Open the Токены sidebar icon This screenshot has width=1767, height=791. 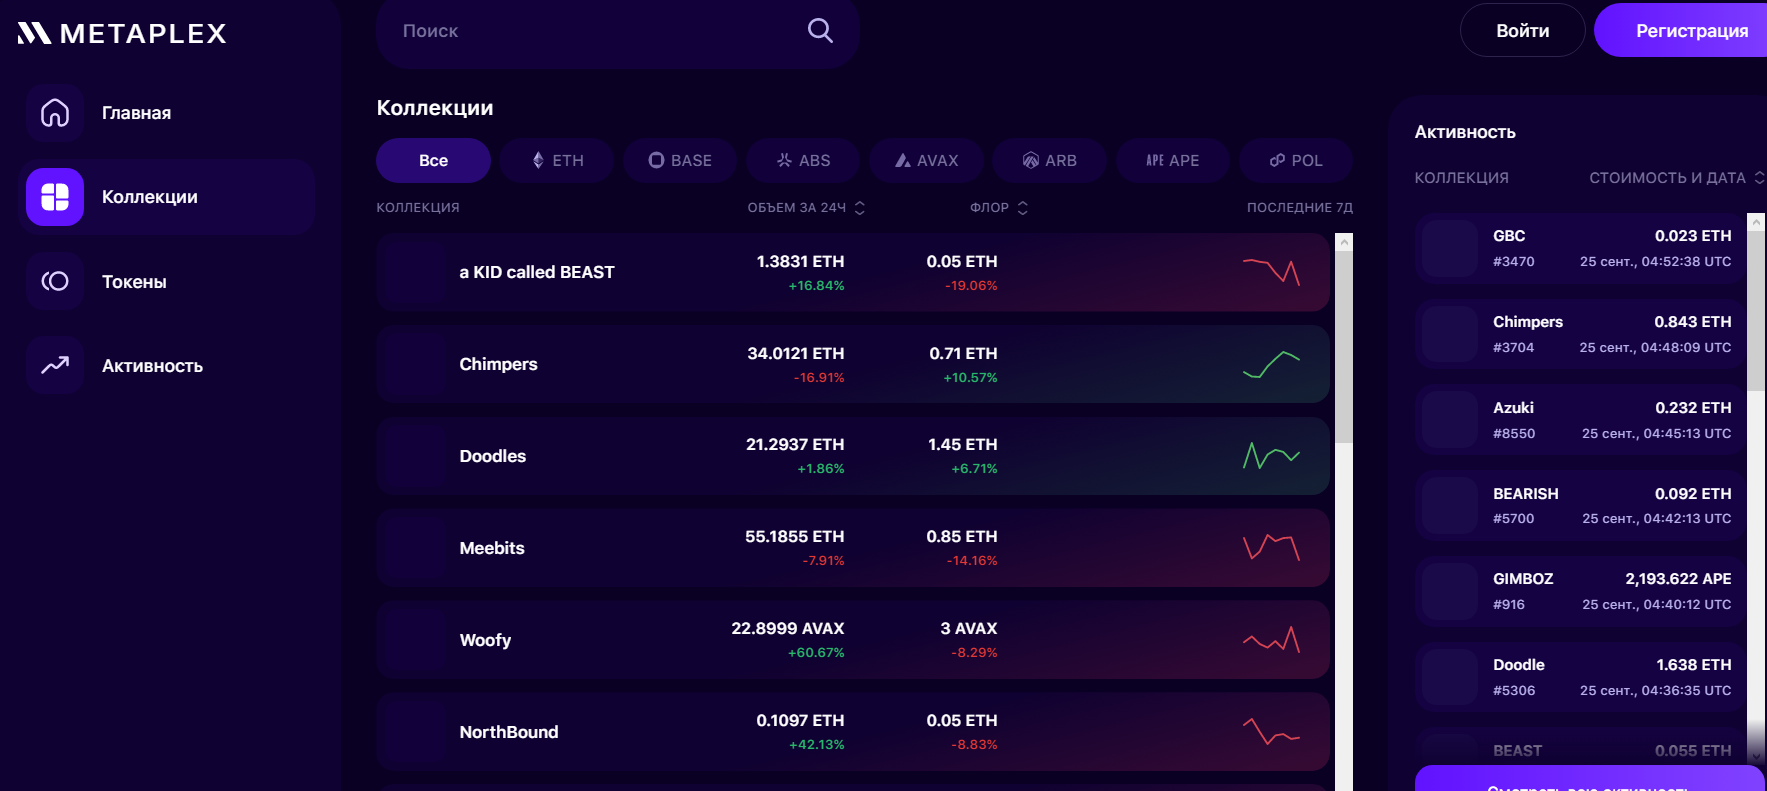point(55,281)
